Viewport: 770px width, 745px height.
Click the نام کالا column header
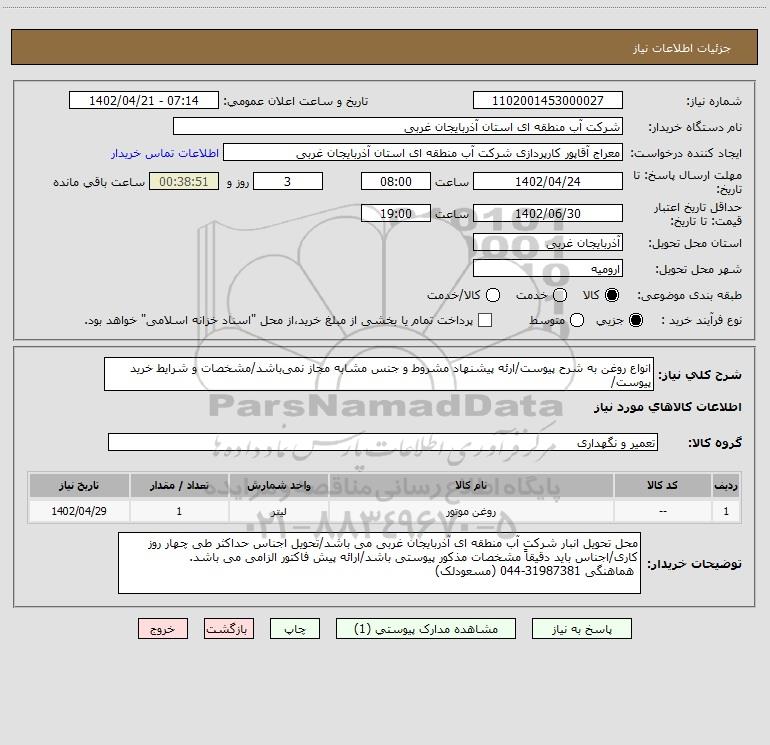pyautogui.click(x=471, y=485)
